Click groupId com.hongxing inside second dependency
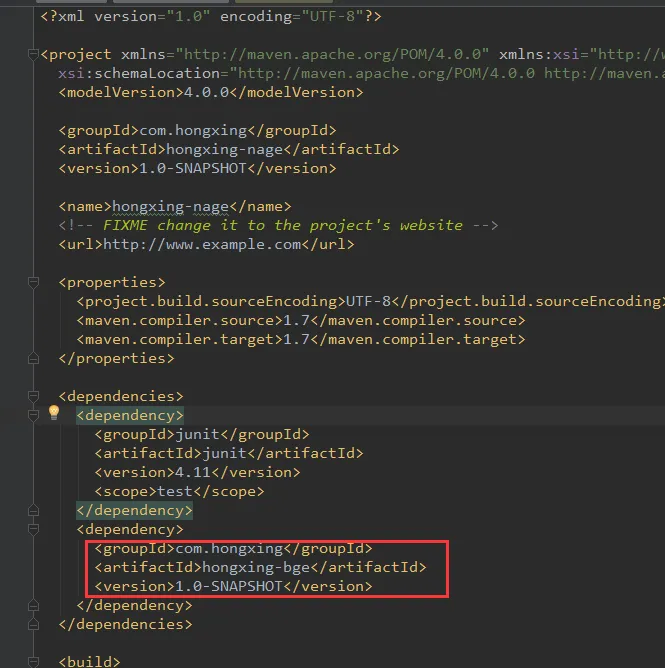The width and height of the screenshot is (665, 668). (233, 549)
